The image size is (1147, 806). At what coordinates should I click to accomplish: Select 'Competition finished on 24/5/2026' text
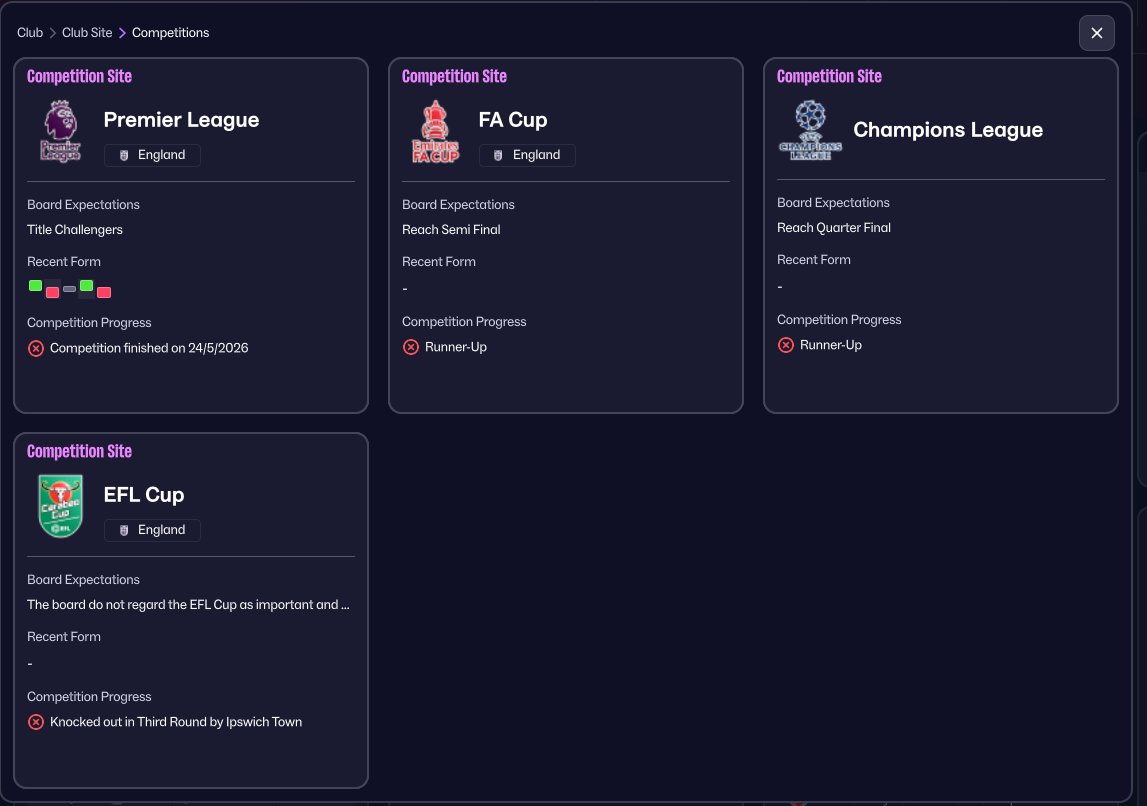click(149, 348)
